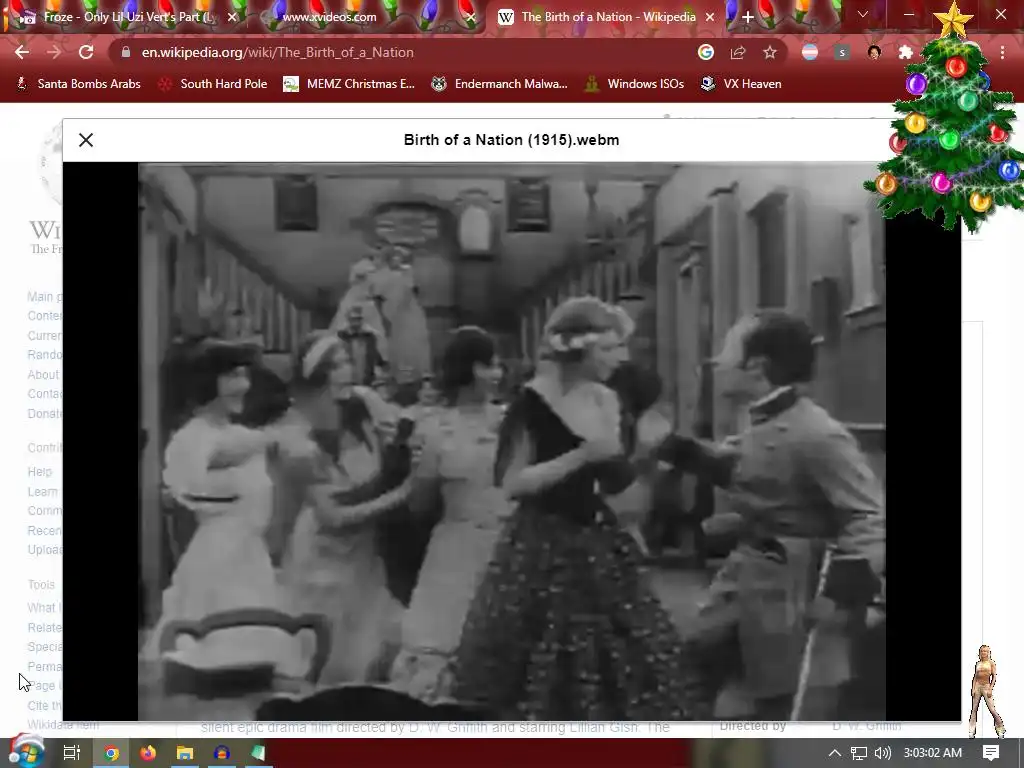This screenshot has width=1024, height=768.
Task: Close the Birth of a Nation video overlay
Action: tap(86, 140)
